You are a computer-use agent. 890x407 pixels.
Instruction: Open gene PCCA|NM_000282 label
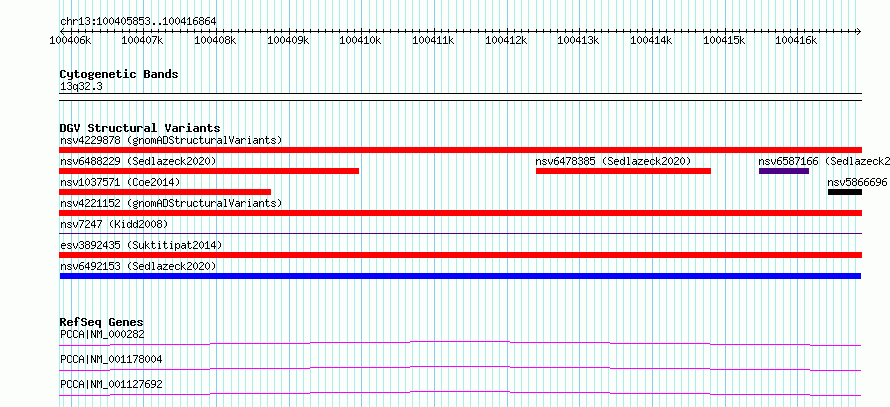click(x=102, y=334)
